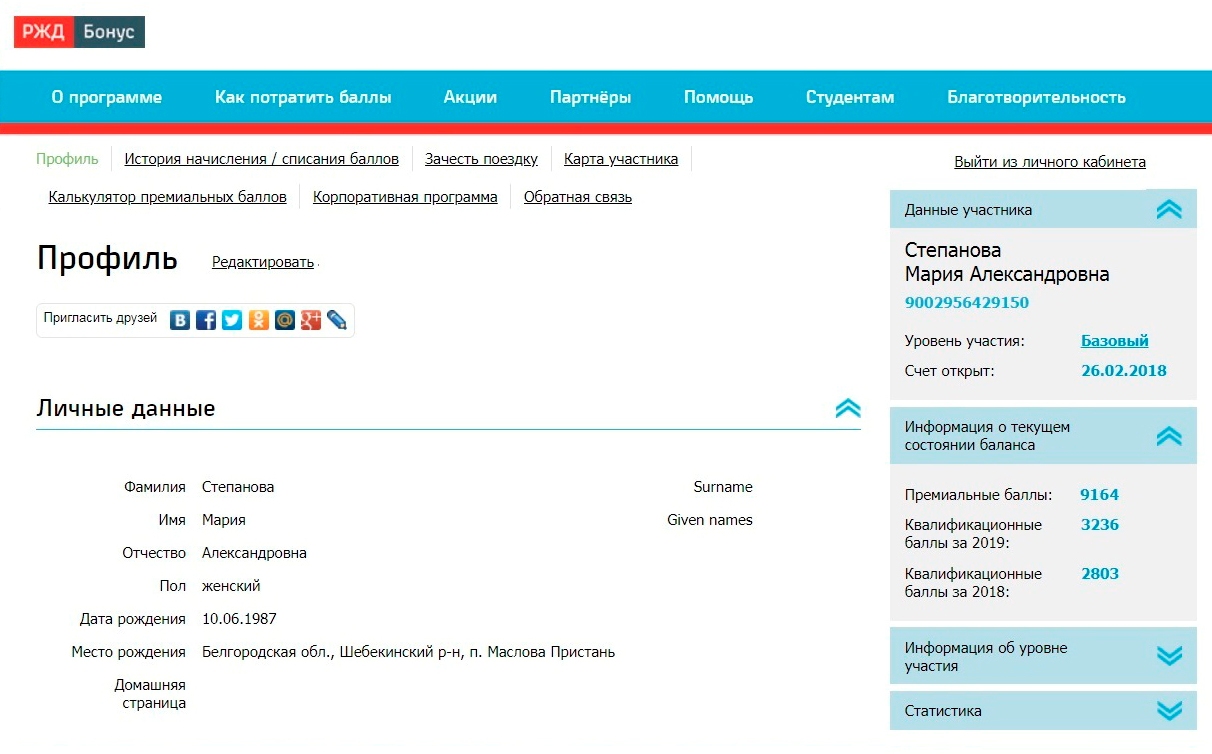Image resolution: width=1212 pixels, height=754 pixels.
Task: Share invite via Odnoklassniki icon
Action: (259, 320)
